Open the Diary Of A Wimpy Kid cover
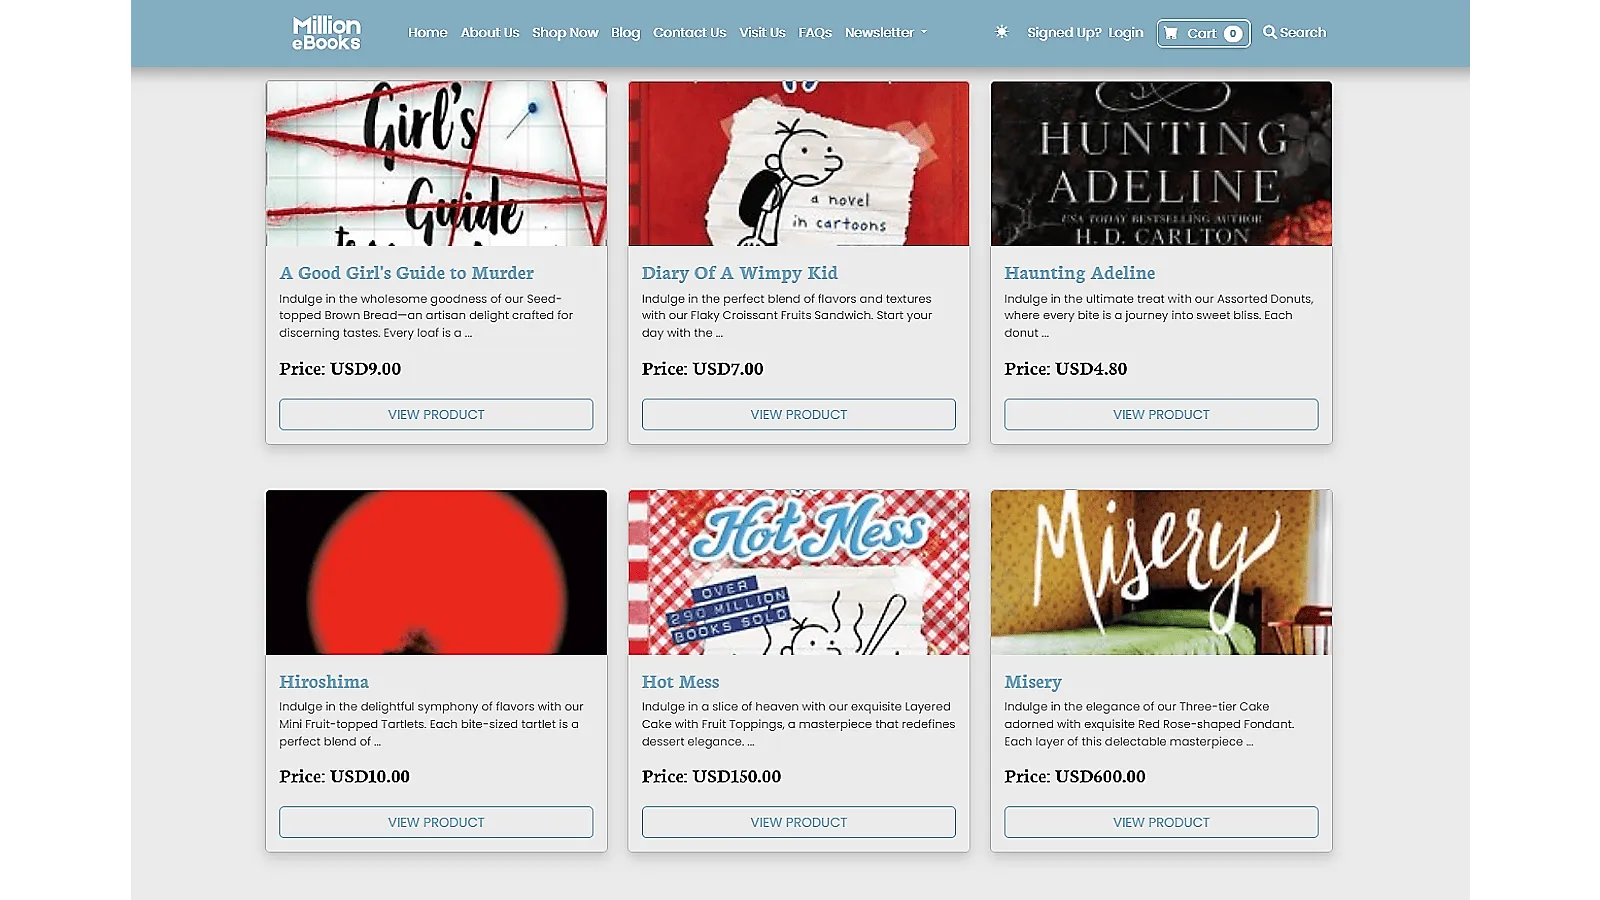Viewport: 1600px width, 900px height. [x=798, y=163]
